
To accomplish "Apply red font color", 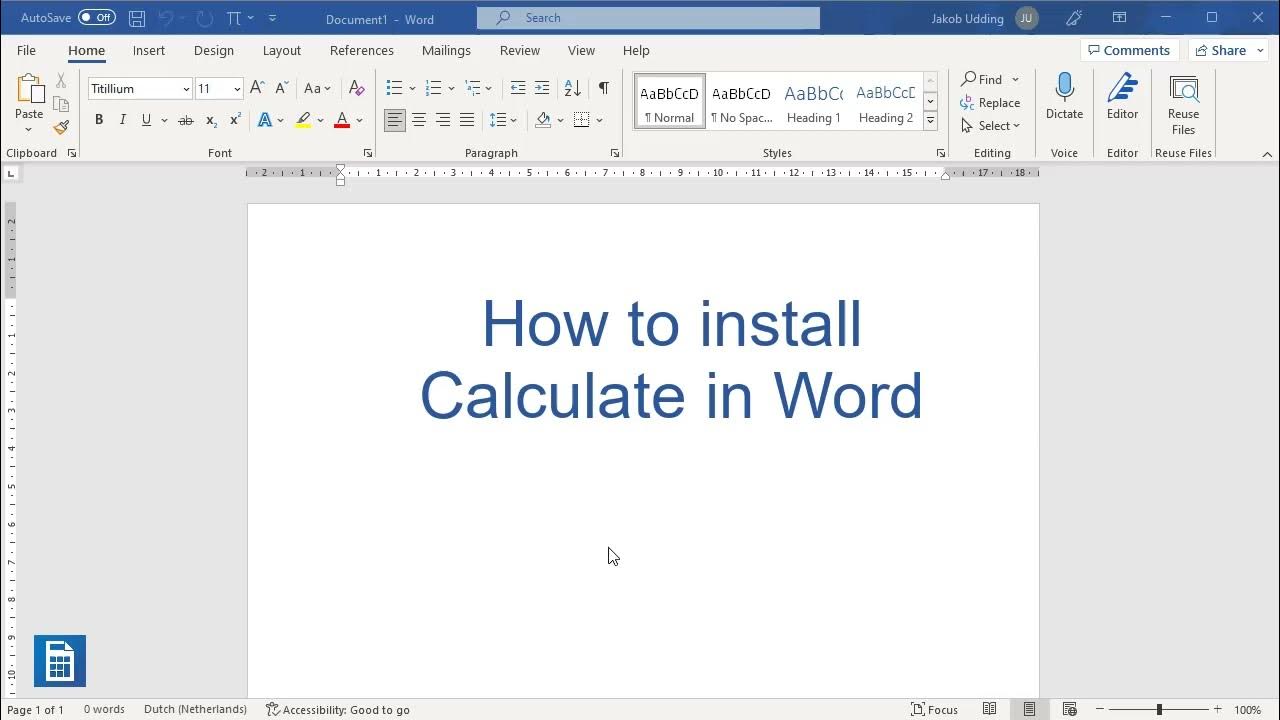I will tap(342, 120).
